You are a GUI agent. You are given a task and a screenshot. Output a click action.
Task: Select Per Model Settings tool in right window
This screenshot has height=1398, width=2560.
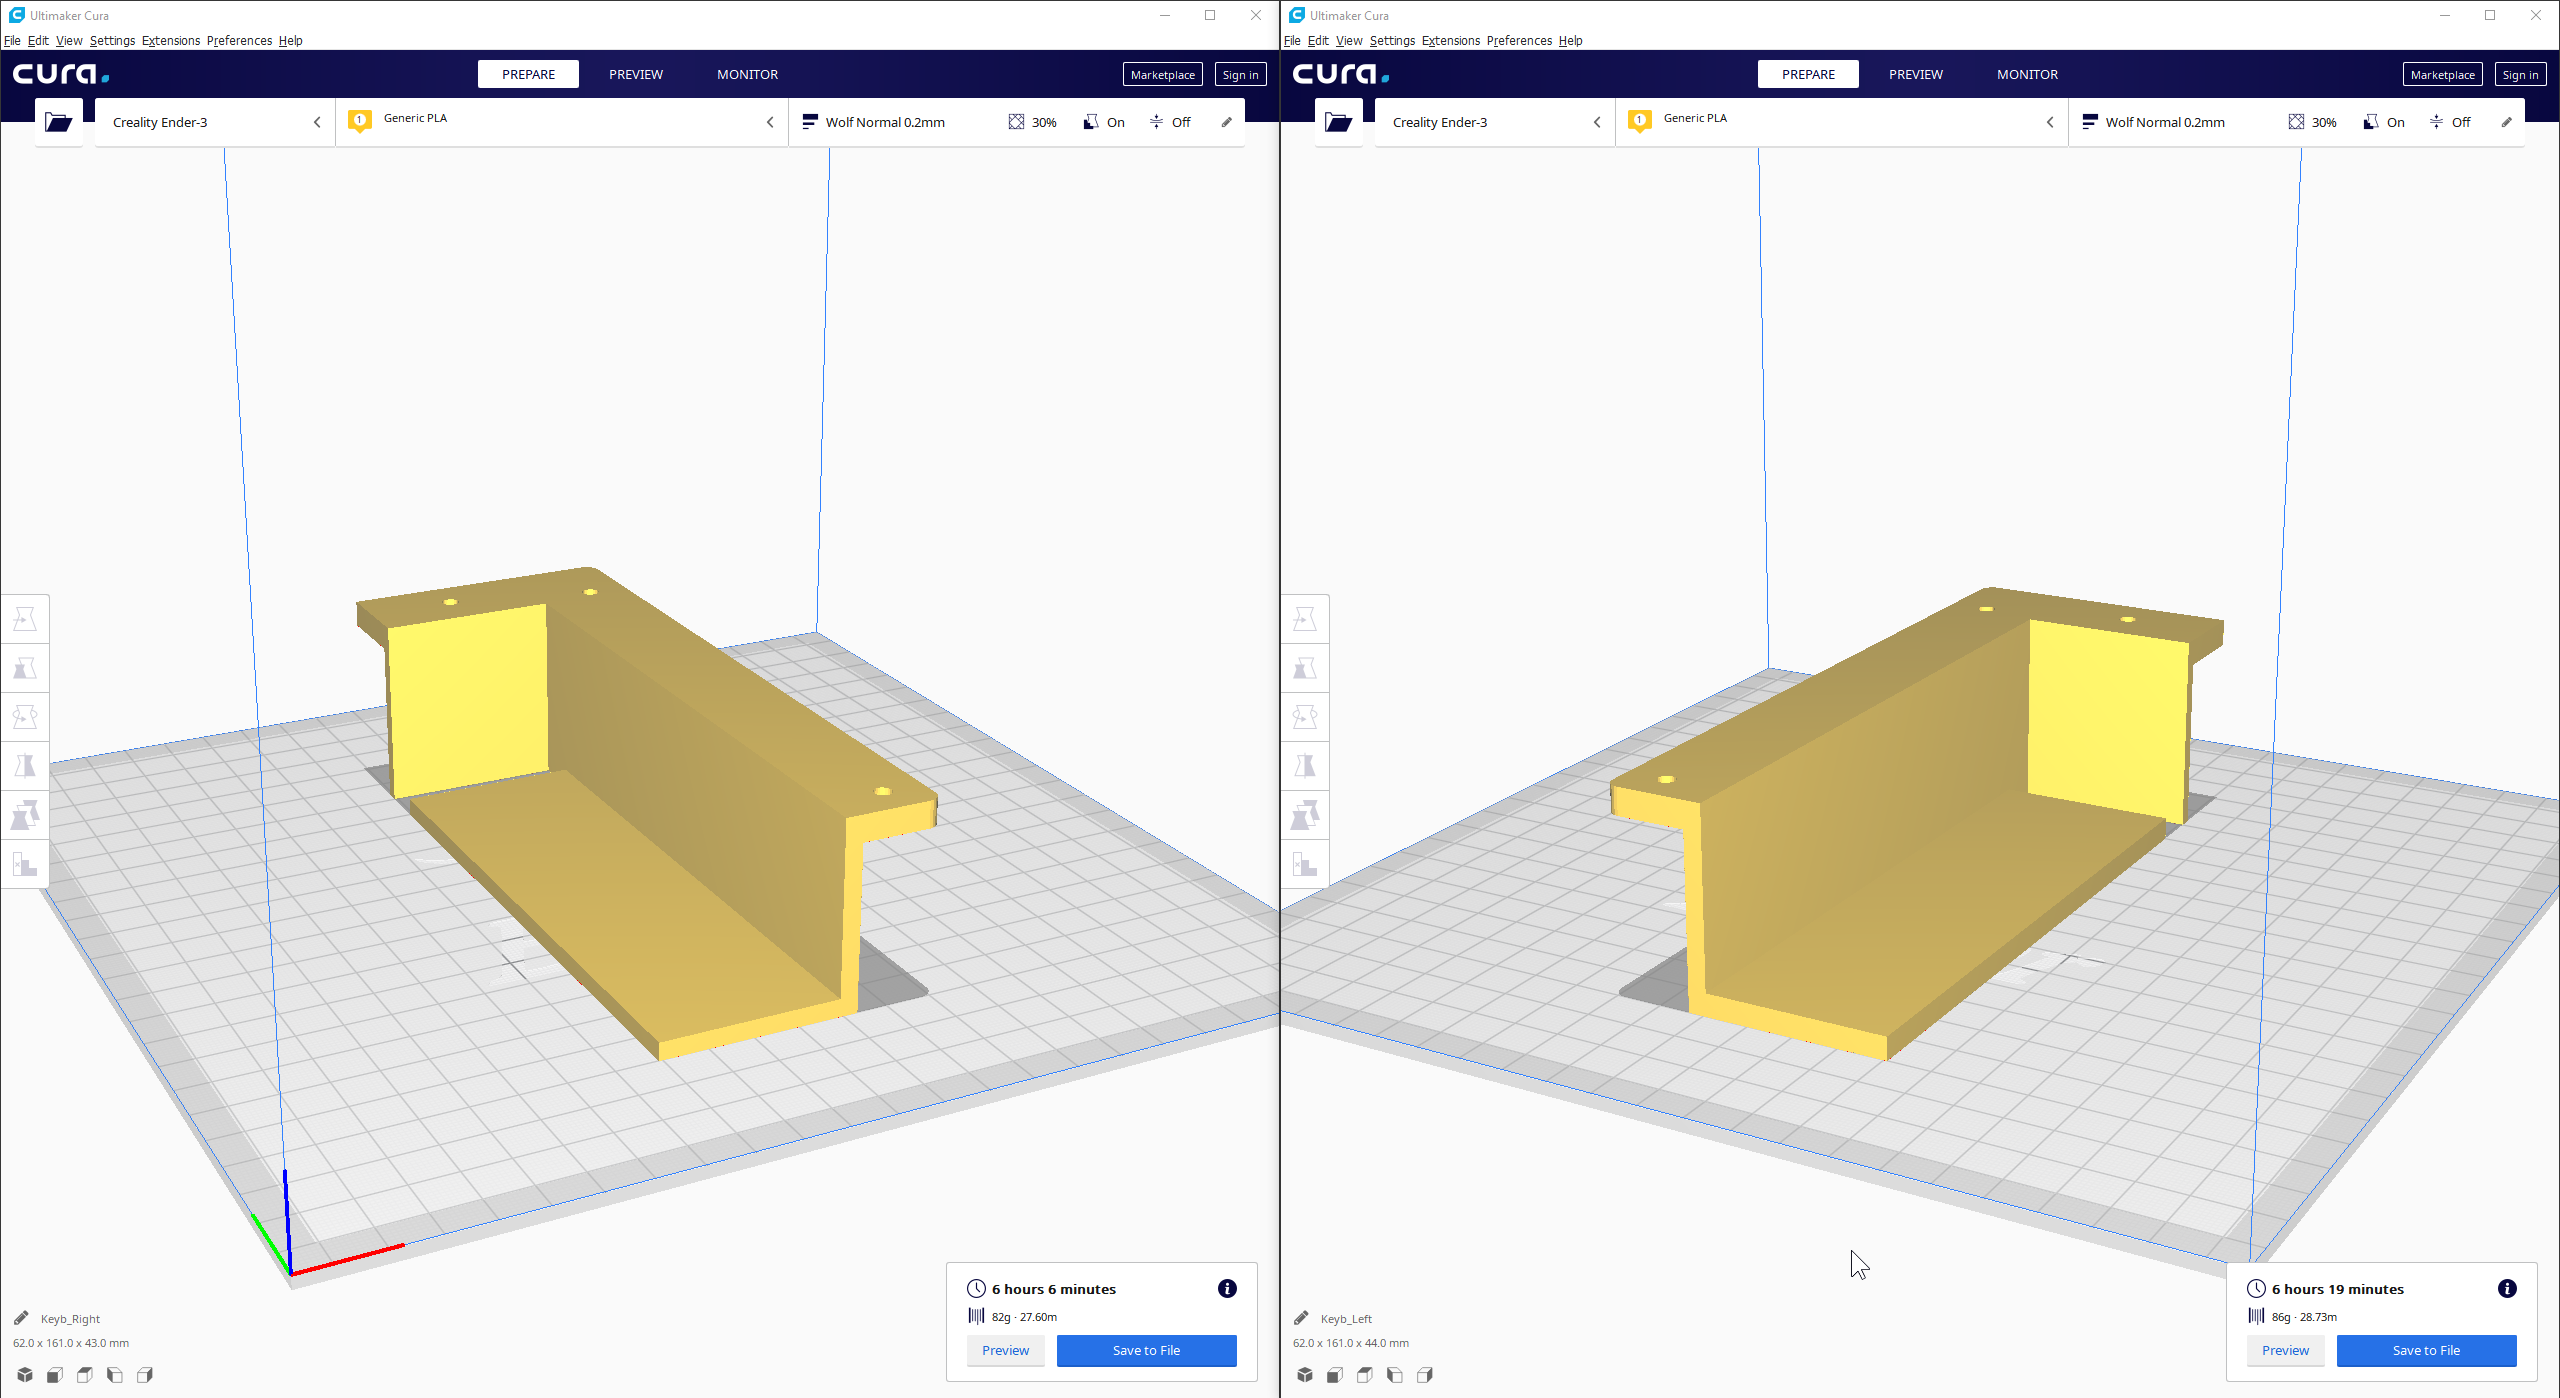tap(1305, 815)
